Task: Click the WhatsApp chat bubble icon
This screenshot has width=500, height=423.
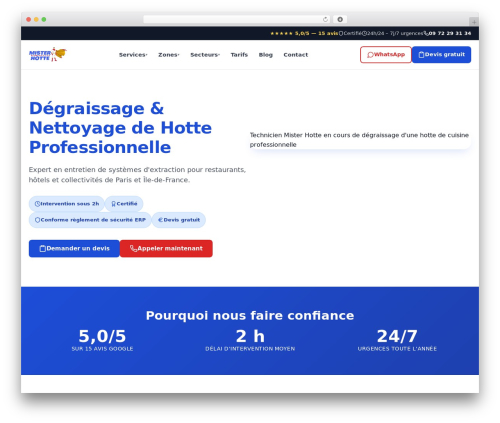Action: click(x=370, y=55)
